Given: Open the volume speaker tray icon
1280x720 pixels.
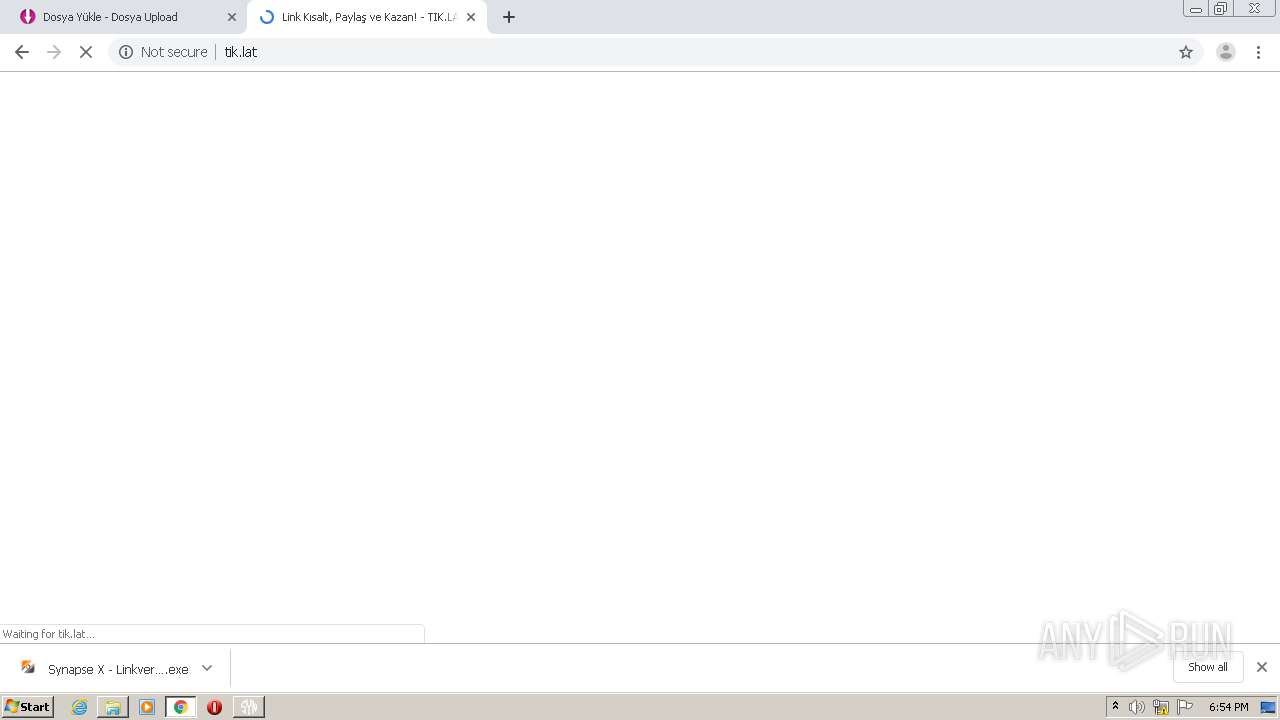Looking at the screenshot, I should (1137, 707).
